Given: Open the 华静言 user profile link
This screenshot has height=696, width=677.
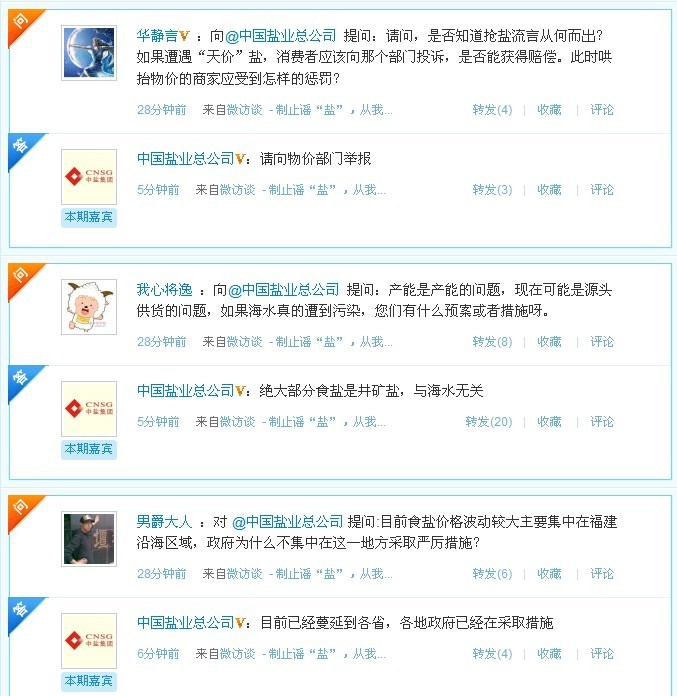Looking at the screenshot, I should 157,36.
